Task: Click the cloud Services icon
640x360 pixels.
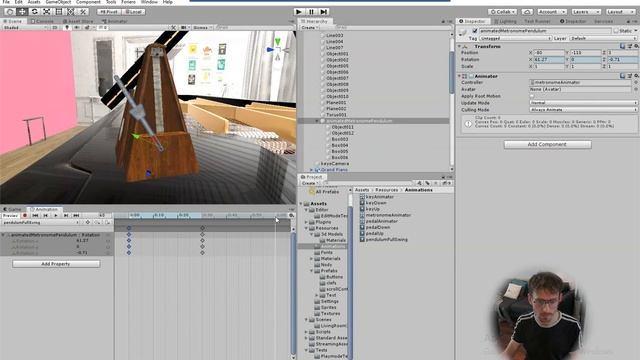Action: 527,12
